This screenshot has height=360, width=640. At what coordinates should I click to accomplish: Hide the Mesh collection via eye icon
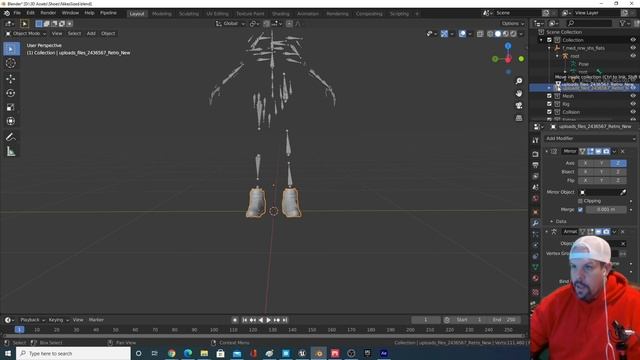[x=633, y=96]
